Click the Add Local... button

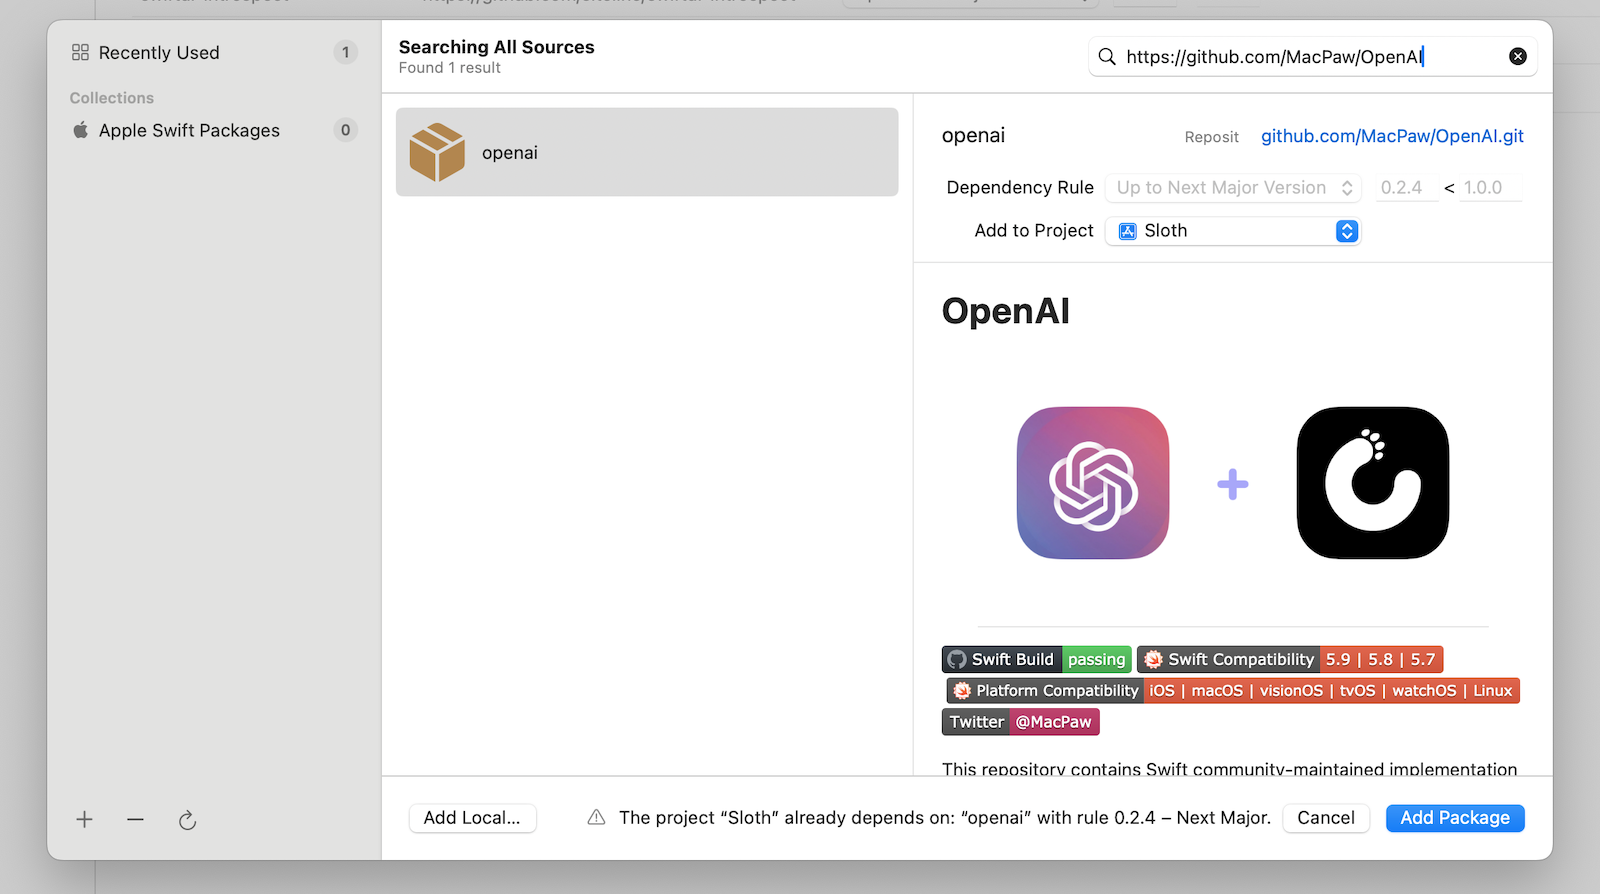(x=472, y=818)
